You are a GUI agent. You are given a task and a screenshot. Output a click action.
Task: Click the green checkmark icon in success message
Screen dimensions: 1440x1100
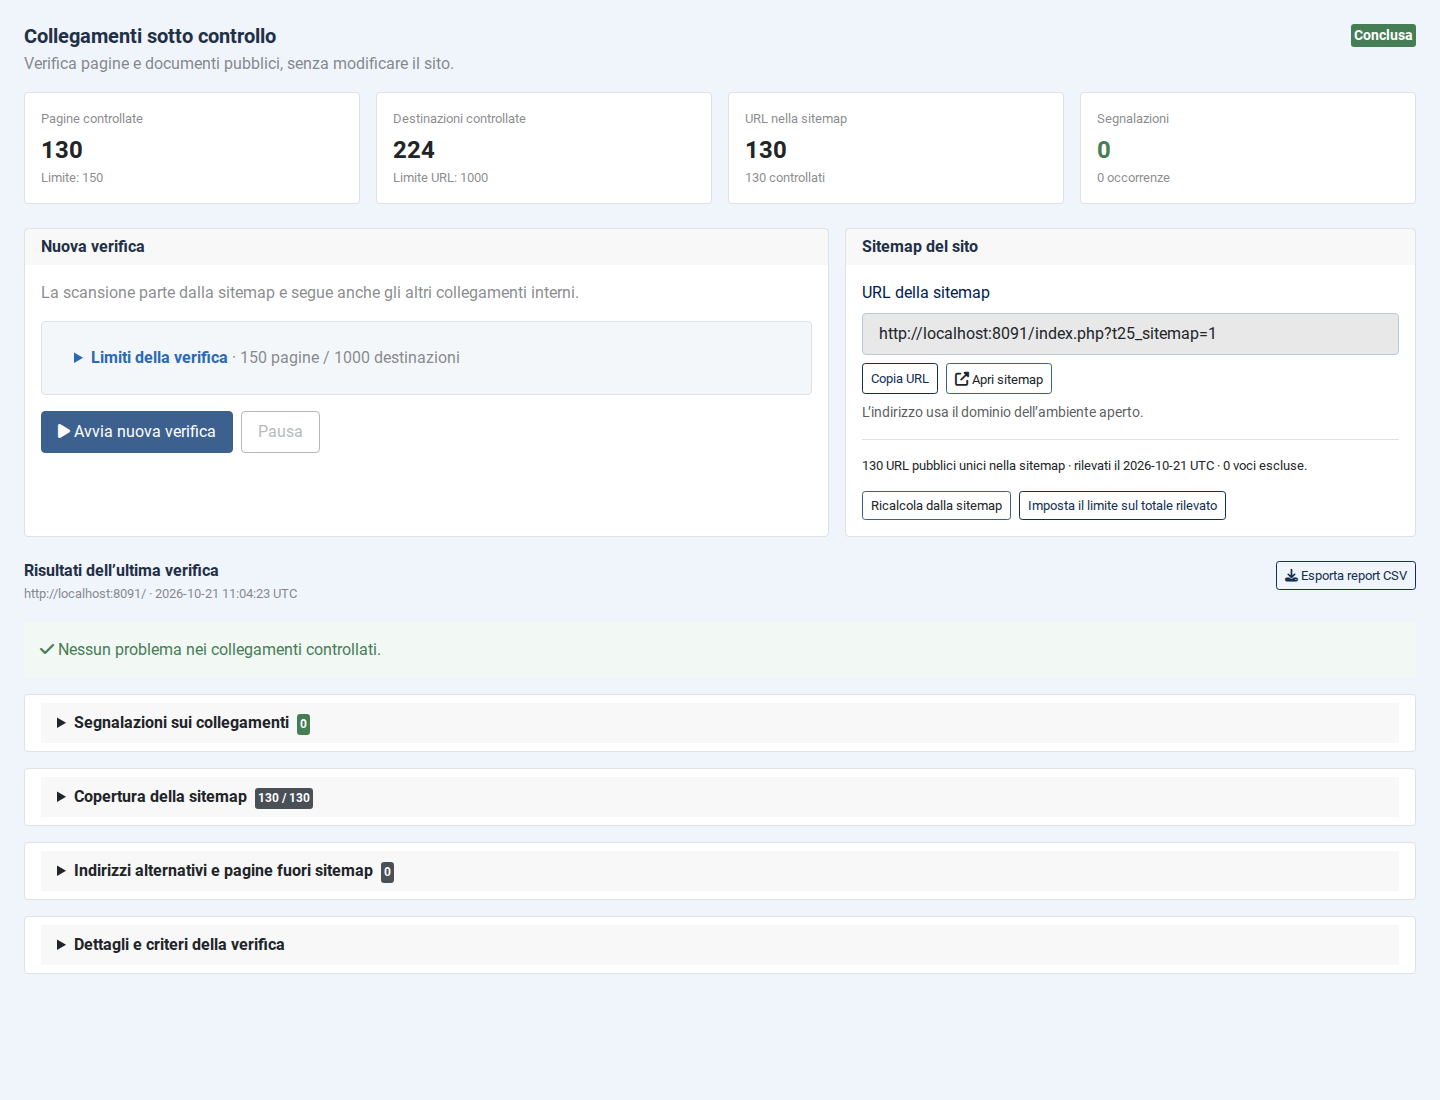tap(47, 649)
